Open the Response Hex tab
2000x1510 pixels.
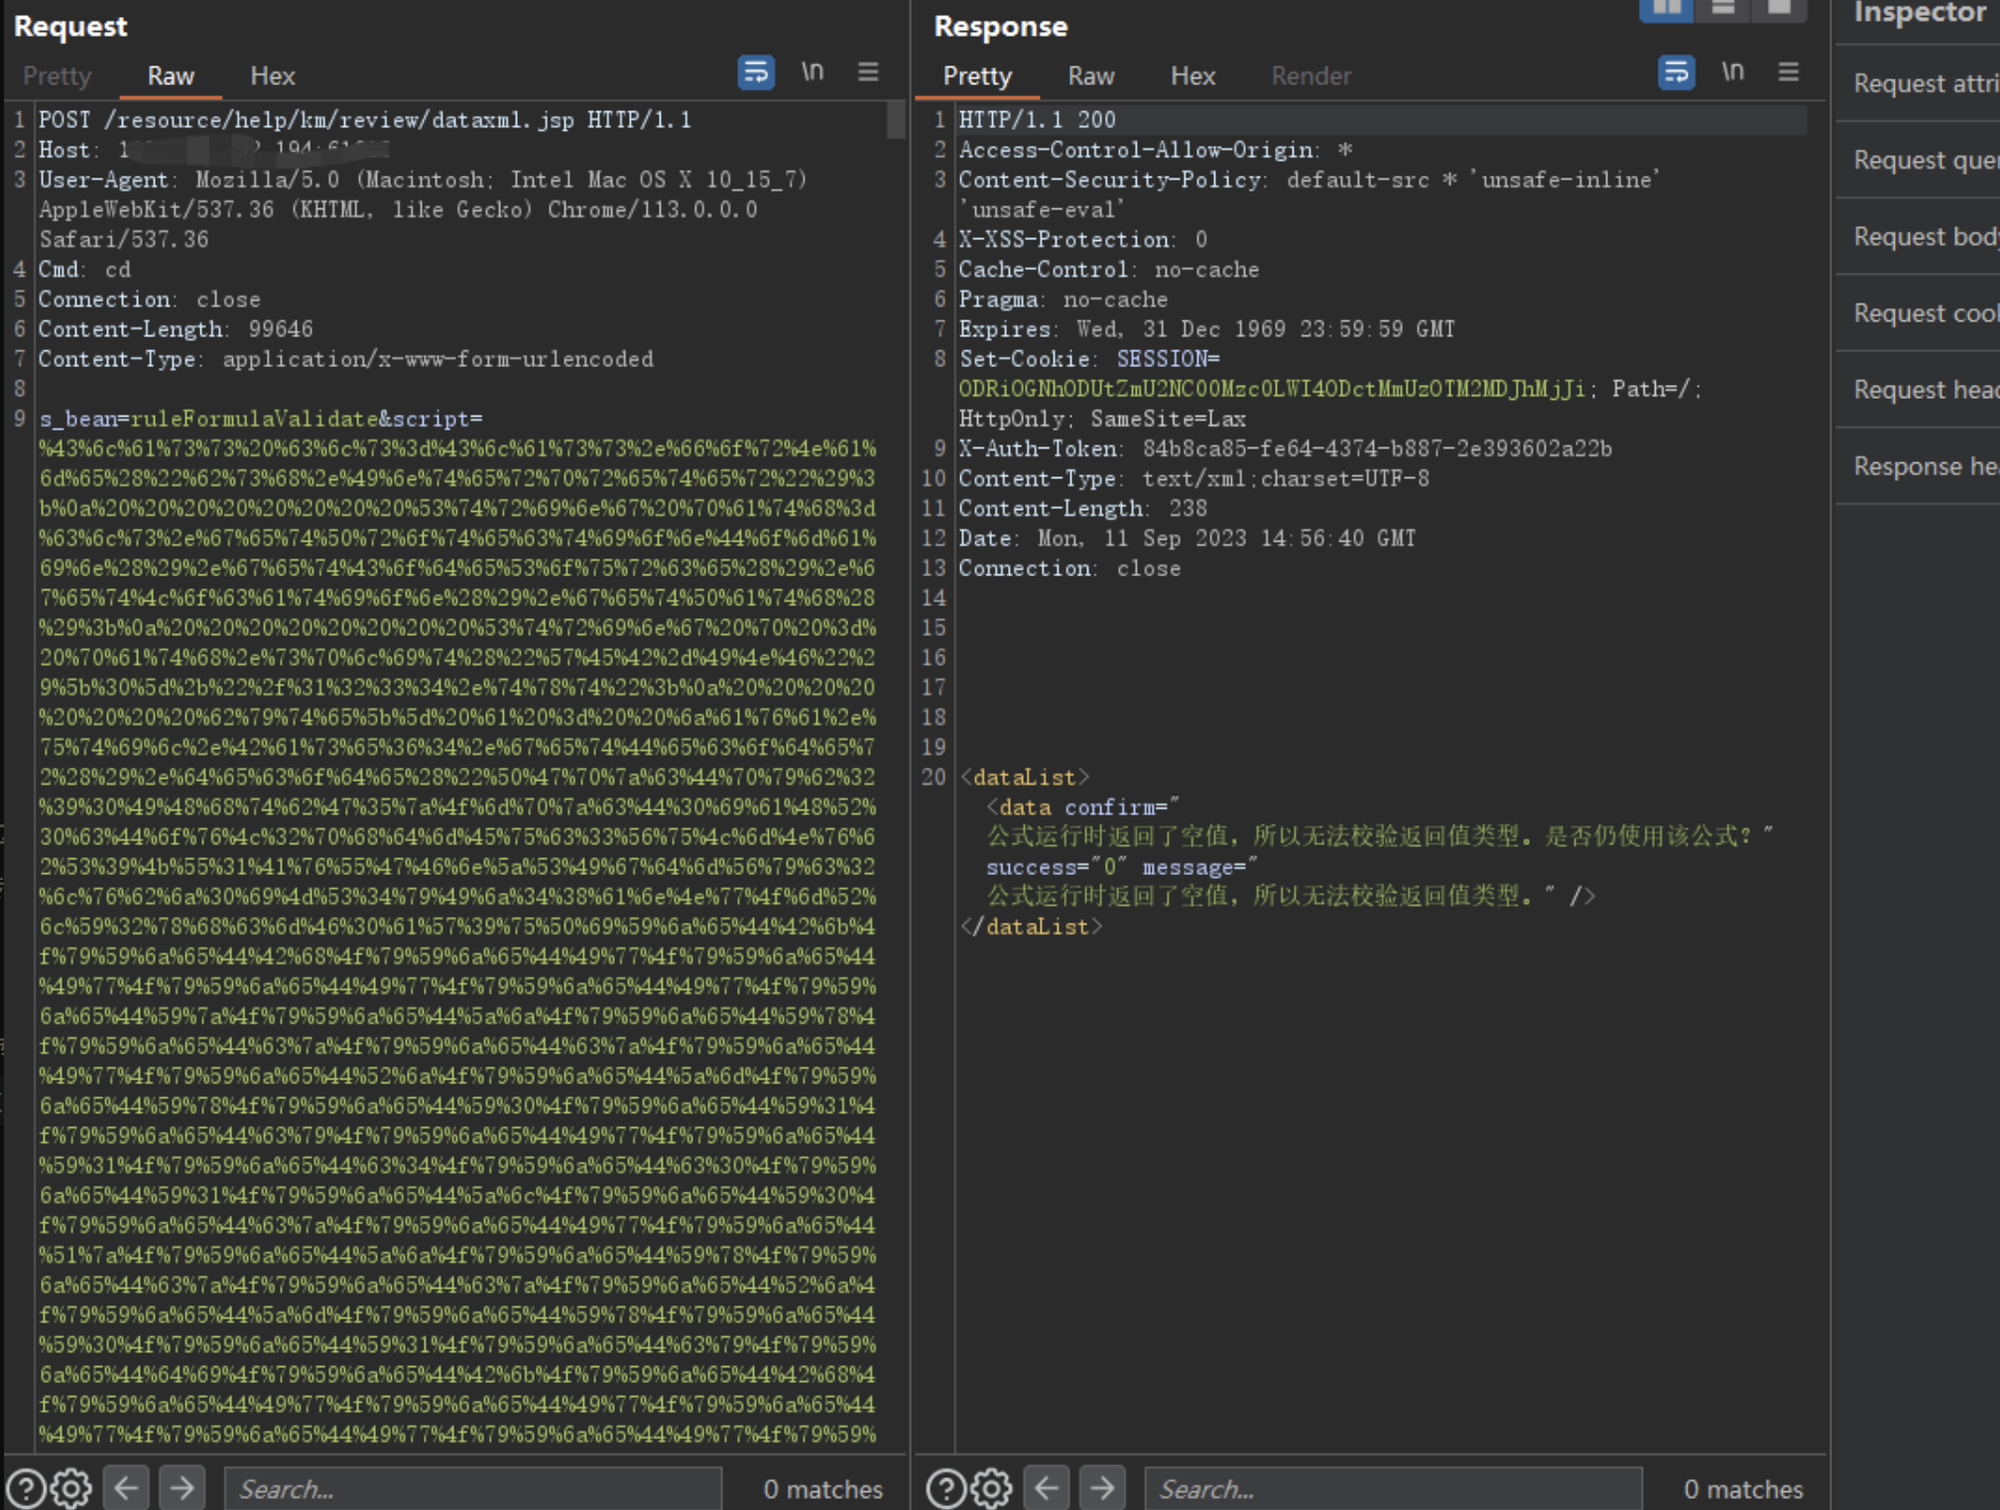pos(1193,76)
